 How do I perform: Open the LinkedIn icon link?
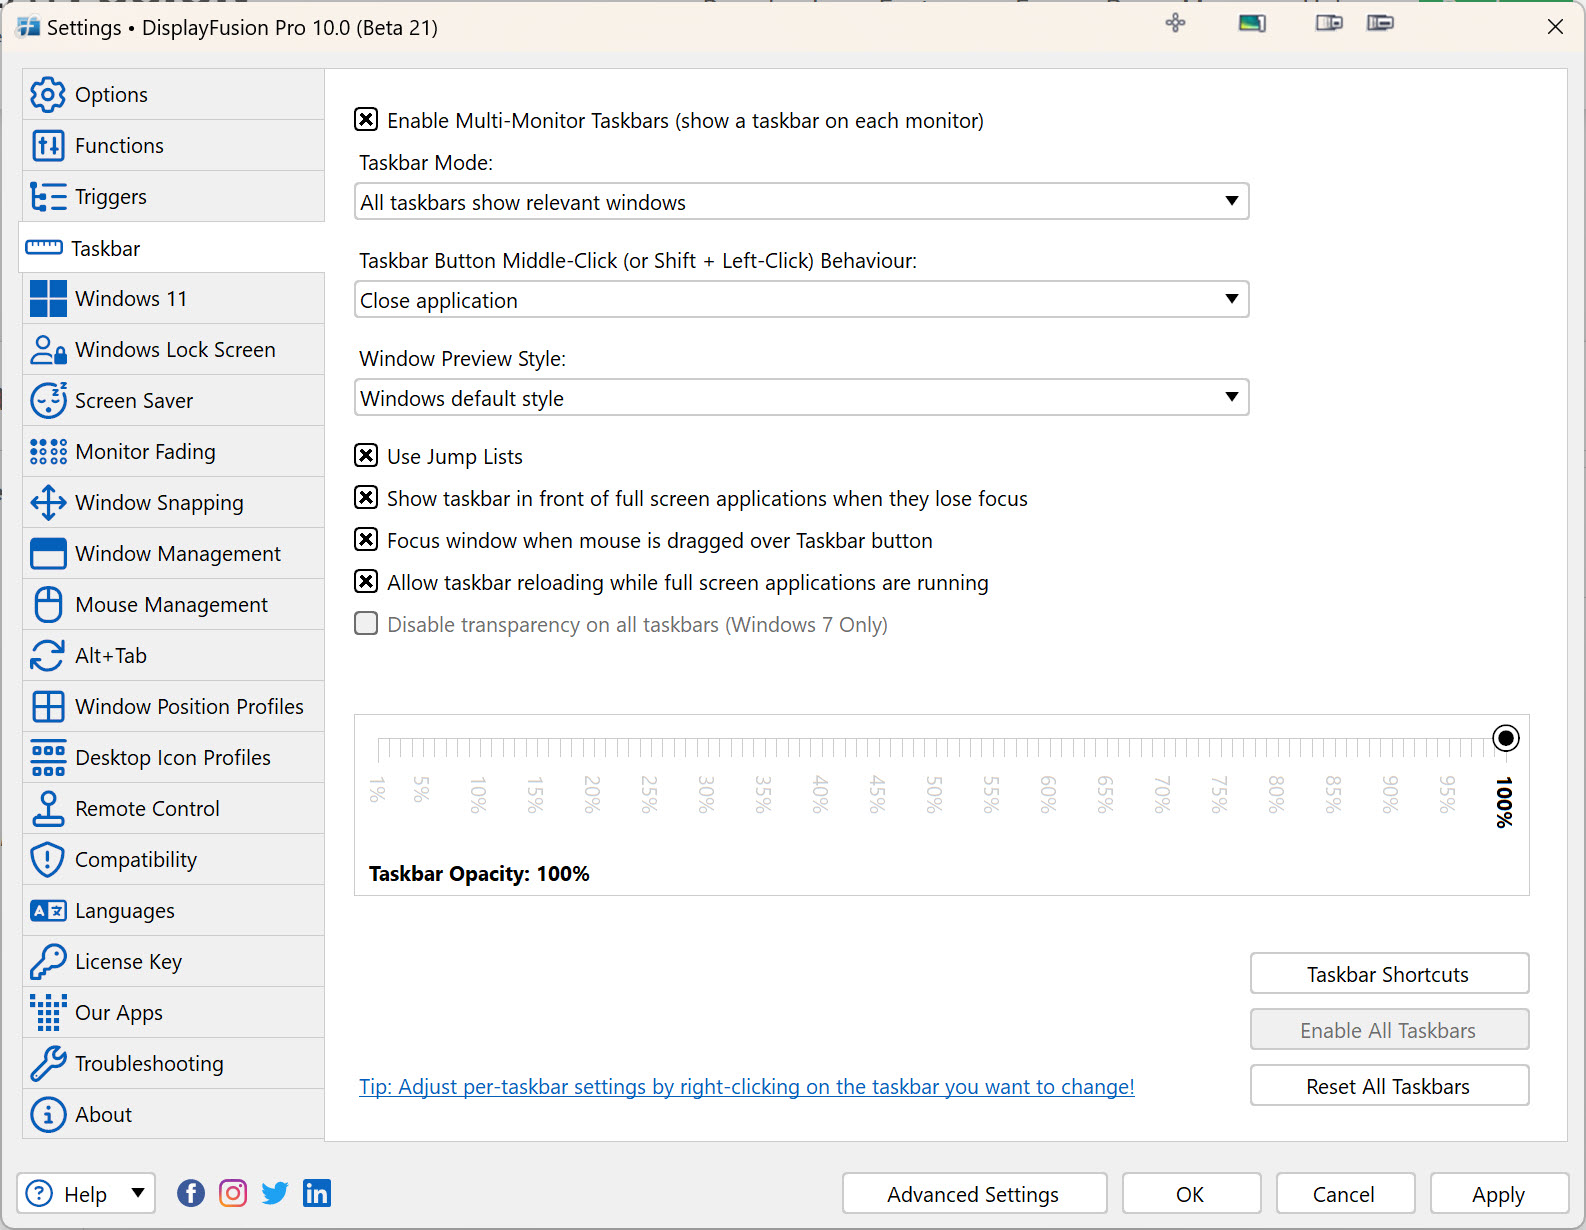317,1193
